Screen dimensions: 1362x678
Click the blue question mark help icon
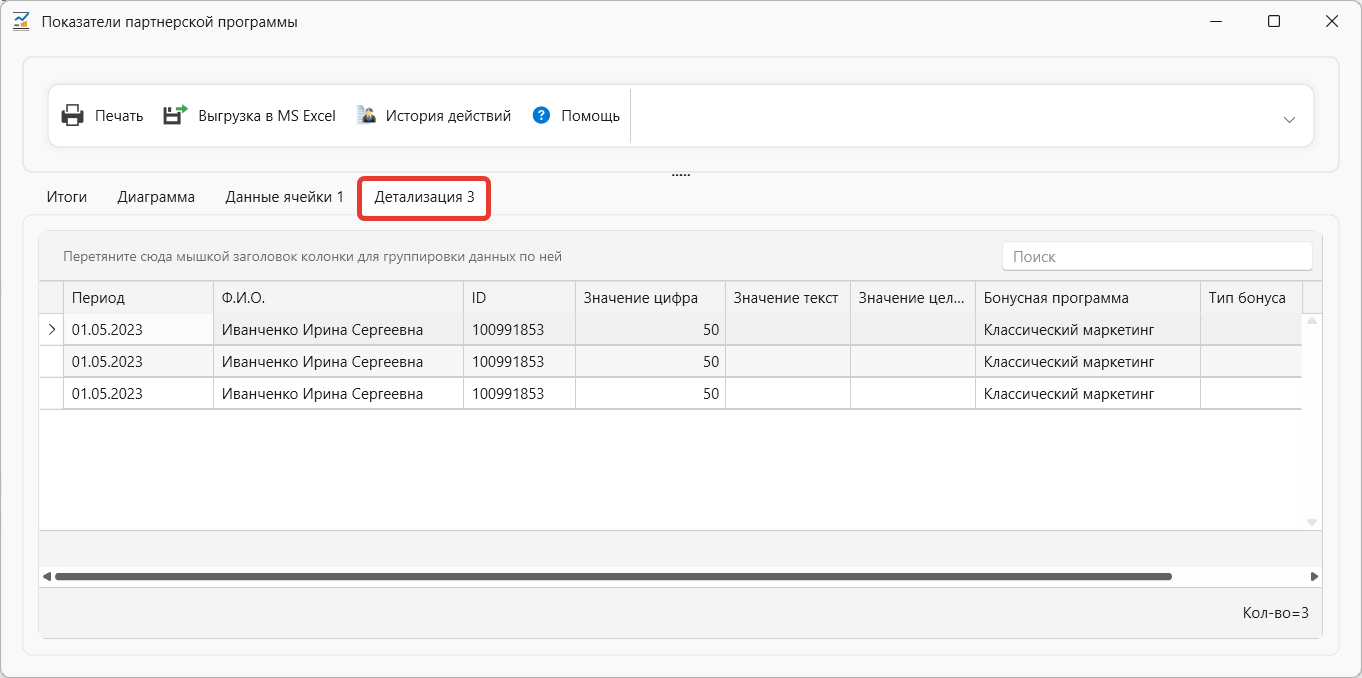pos(542,115)
